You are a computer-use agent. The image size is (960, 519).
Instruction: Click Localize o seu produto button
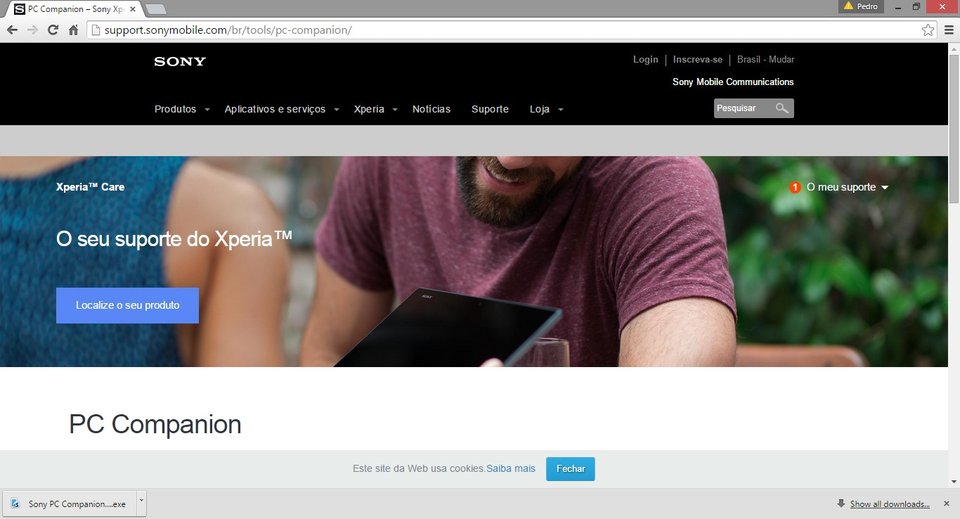point(127,305)
